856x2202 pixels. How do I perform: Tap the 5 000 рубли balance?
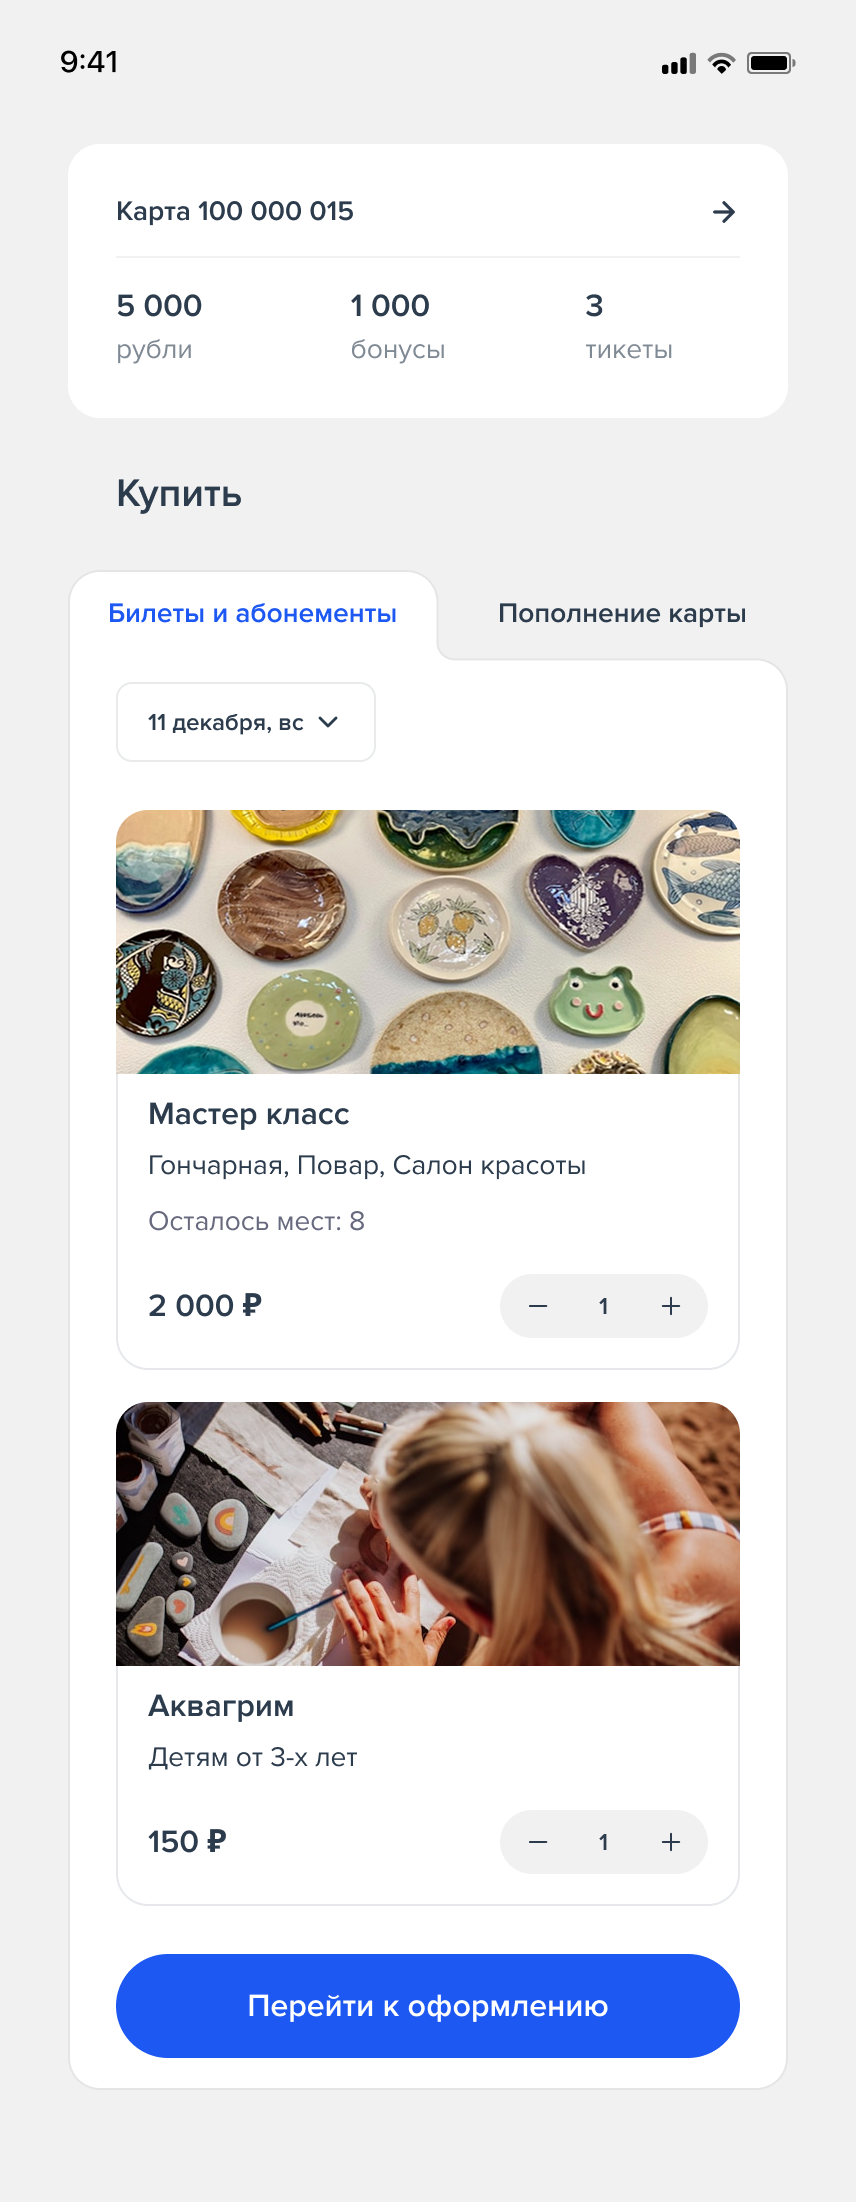[159, 326]
